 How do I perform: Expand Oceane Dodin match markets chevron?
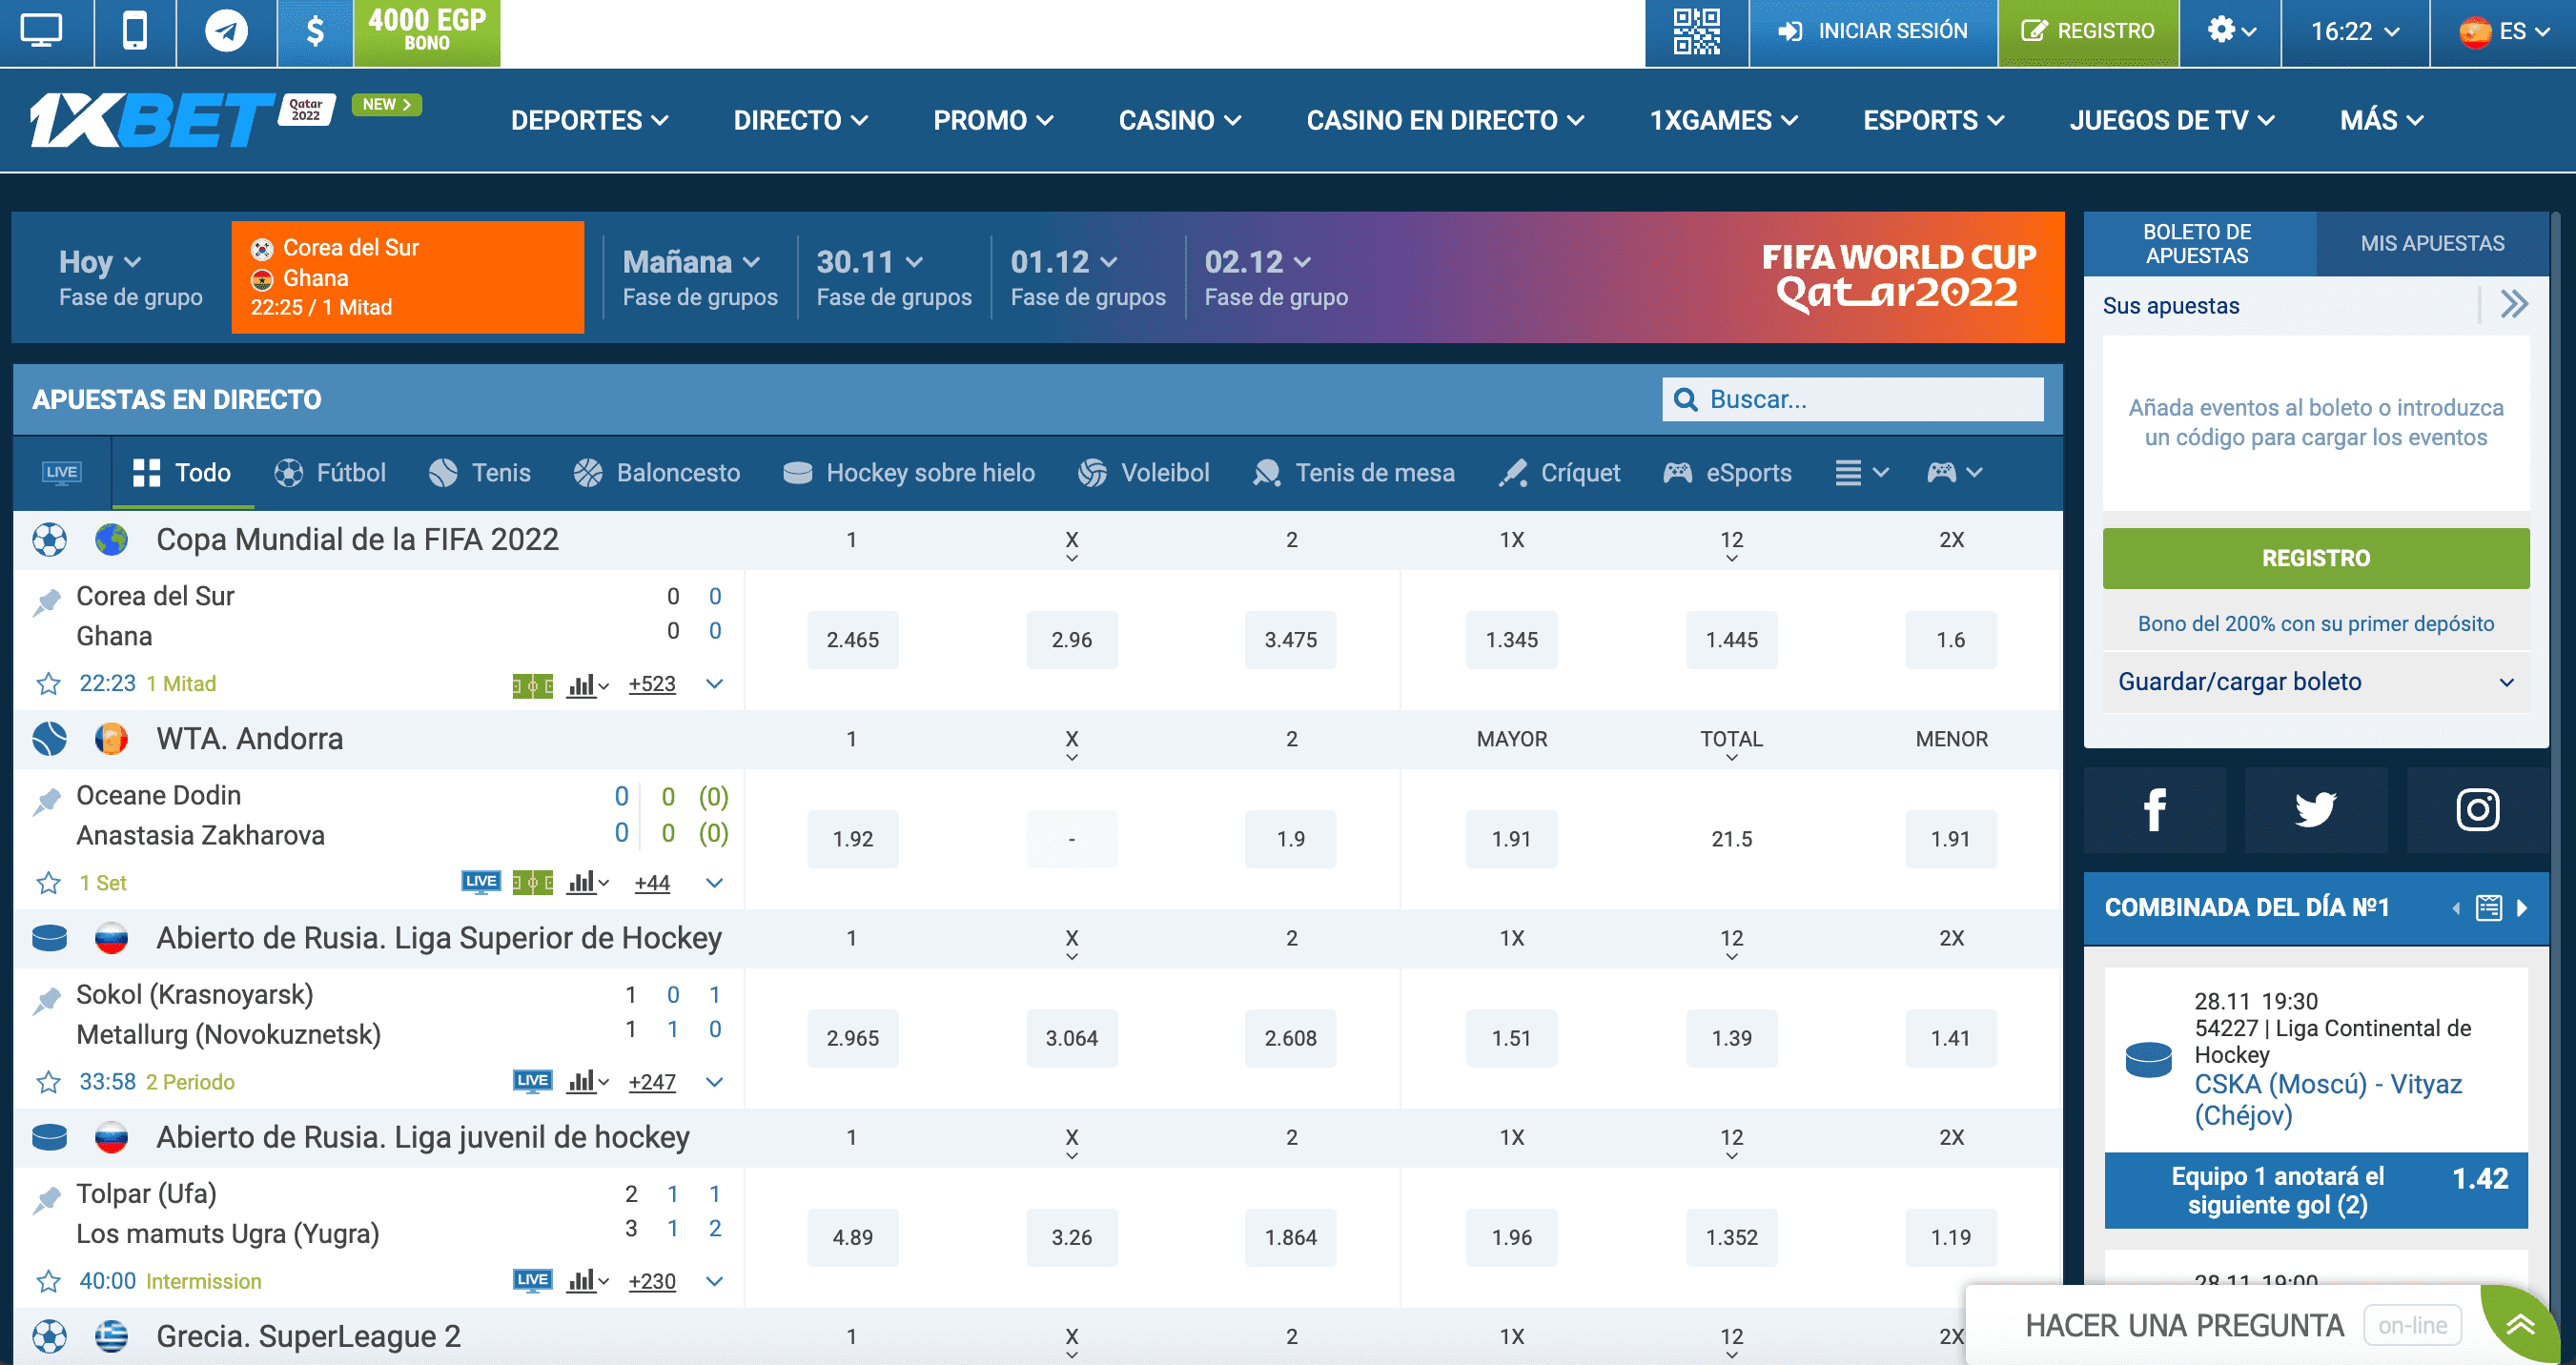714,883
